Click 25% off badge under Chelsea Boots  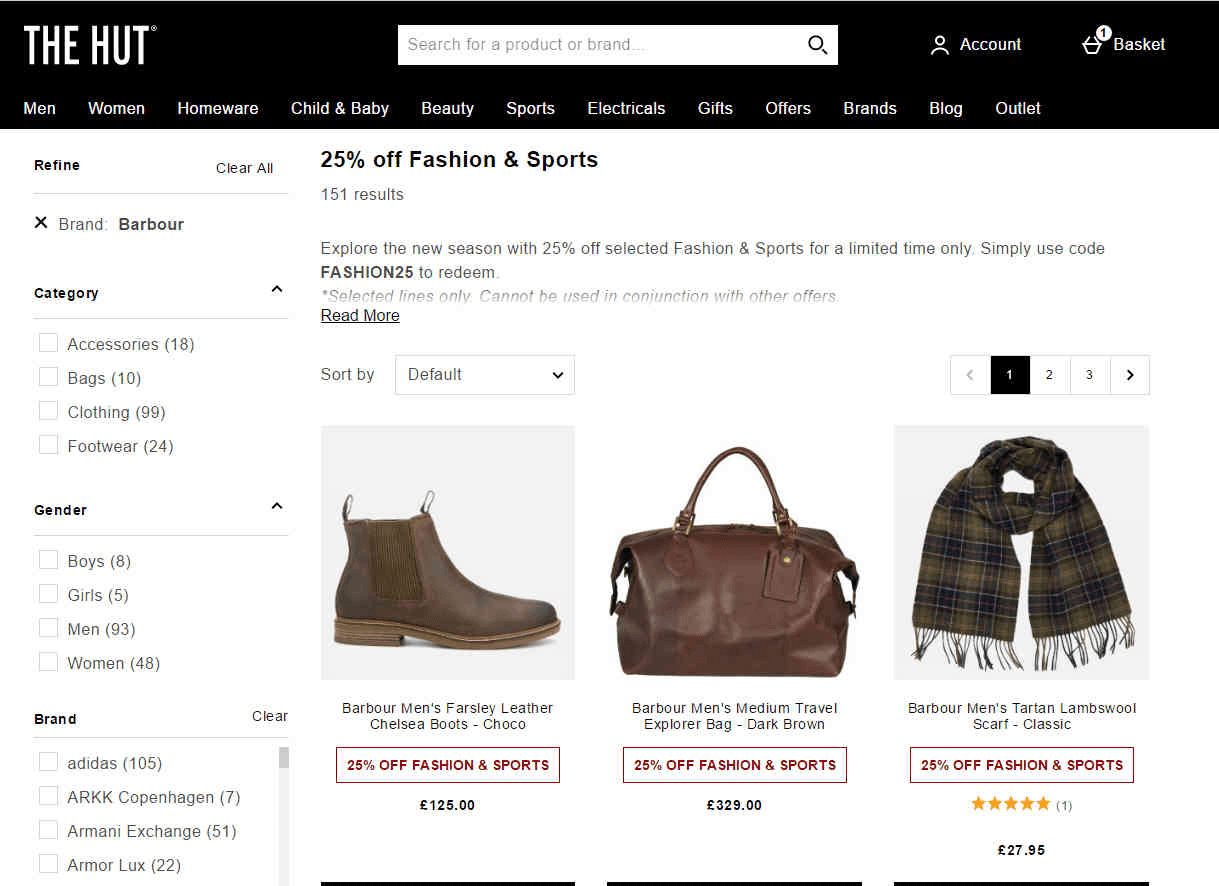(x=448, y=765)
